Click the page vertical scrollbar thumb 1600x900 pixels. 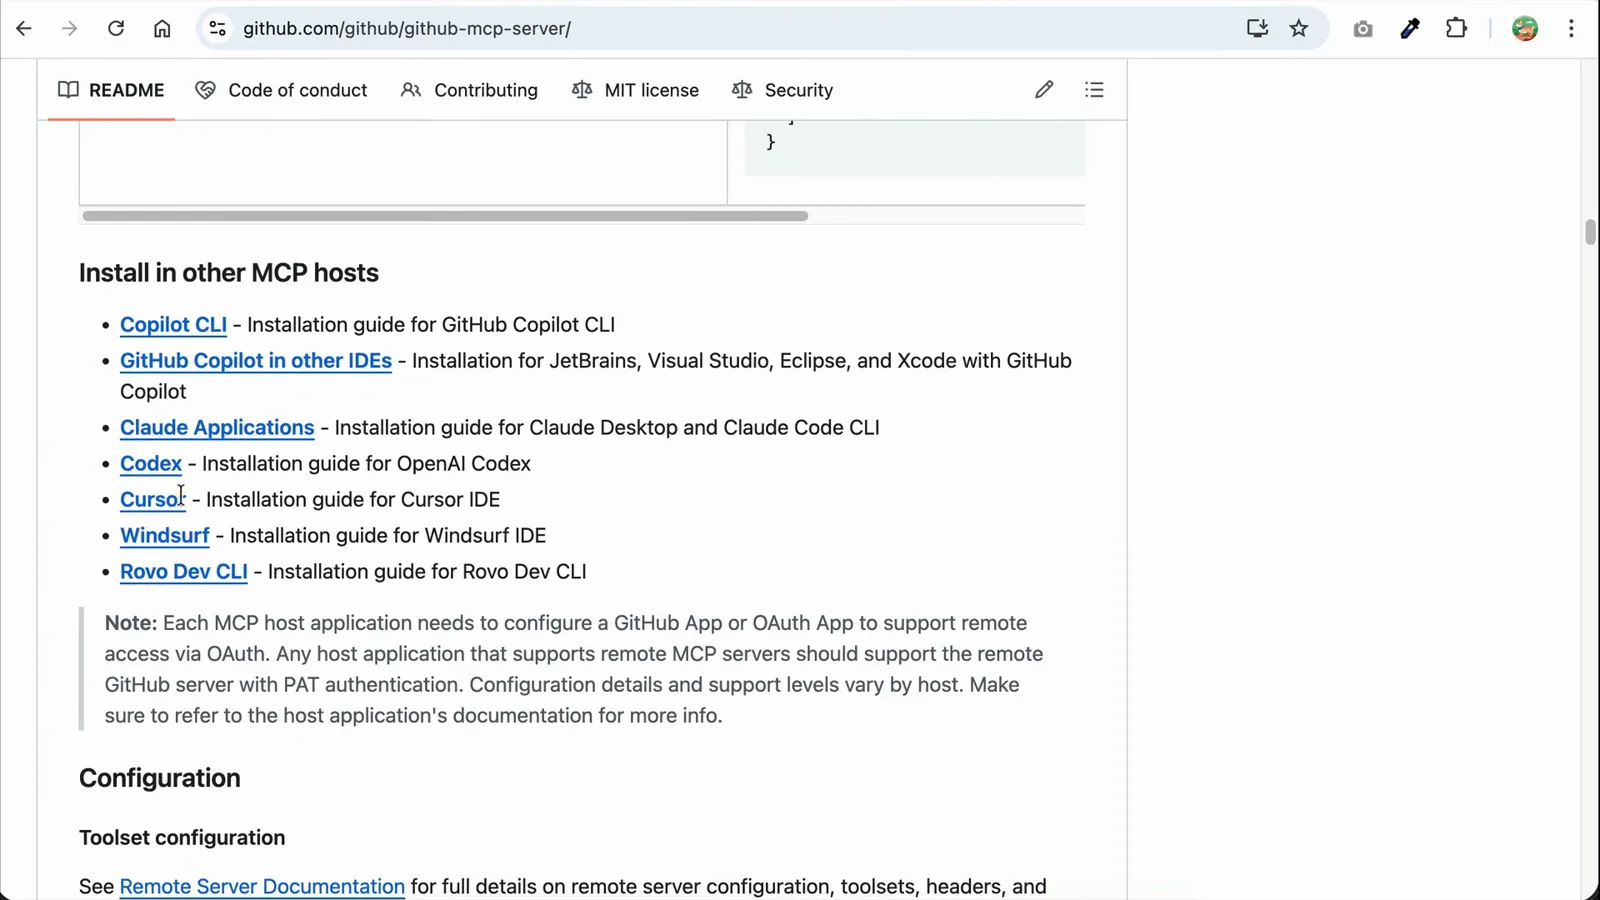coord(1590,232)
